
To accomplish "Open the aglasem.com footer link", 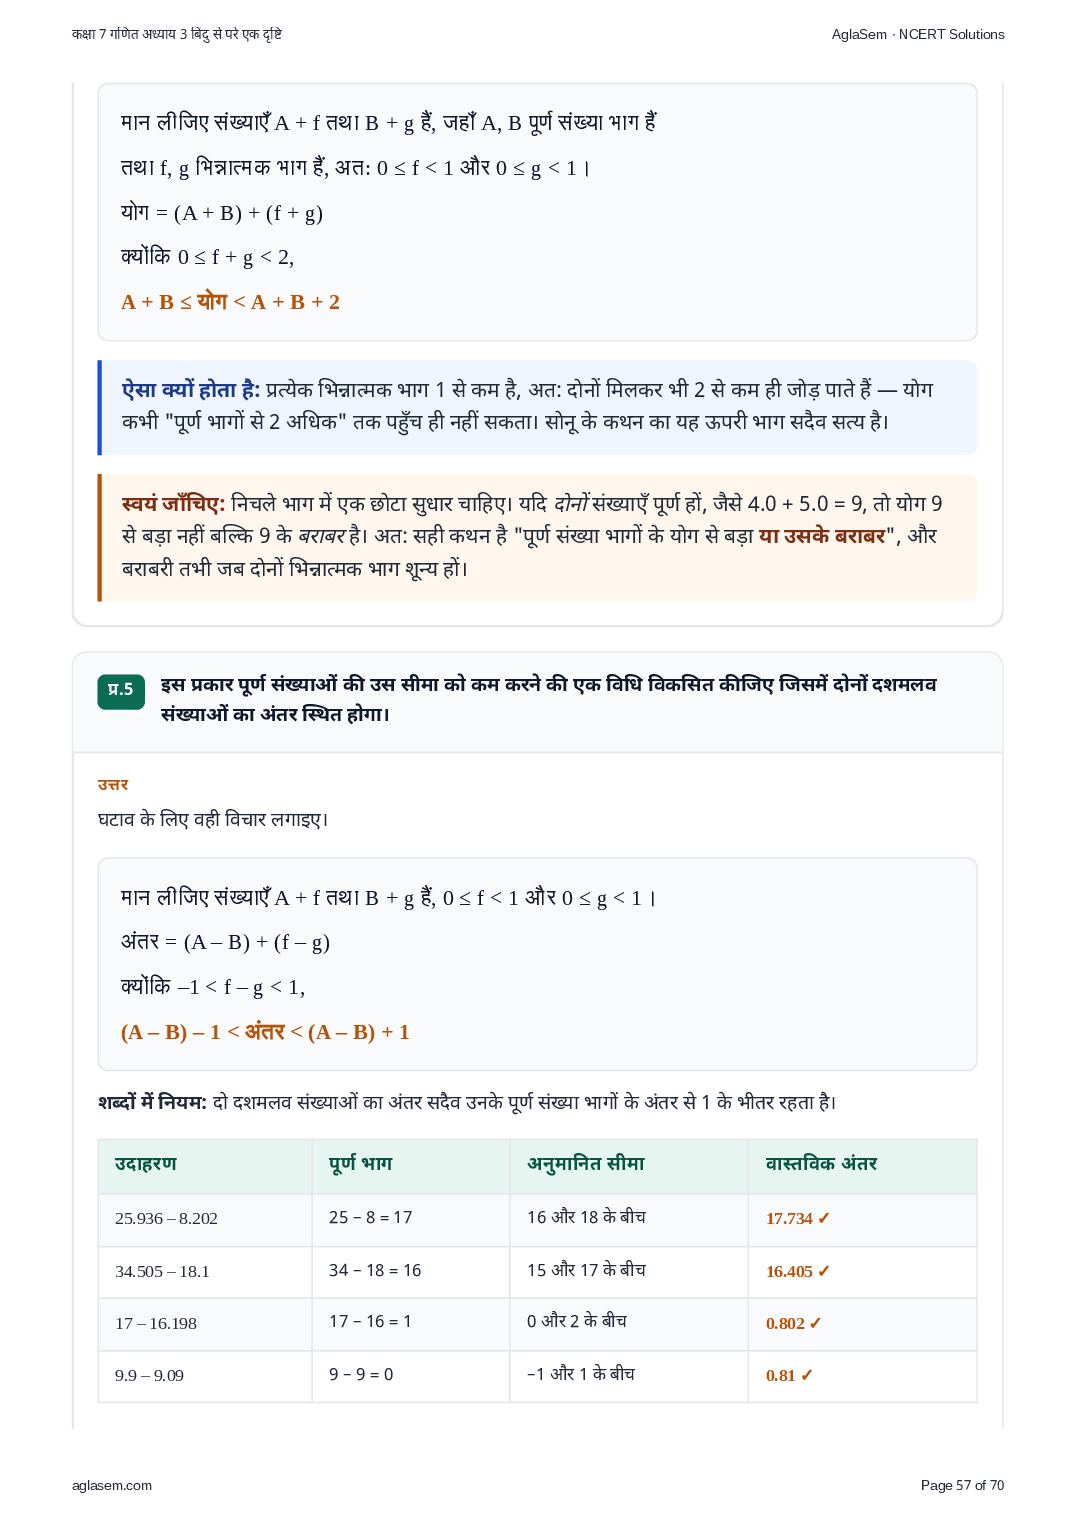I will click(x=112, y=1485).
